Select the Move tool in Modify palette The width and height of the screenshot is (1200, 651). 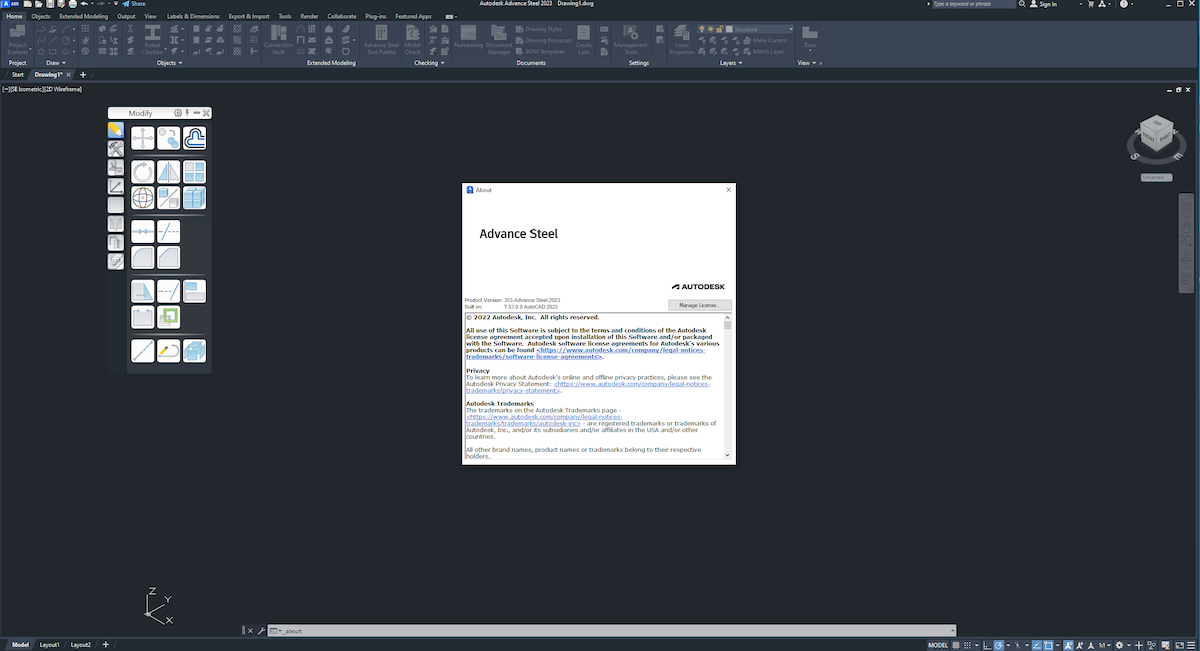point(143,138)
